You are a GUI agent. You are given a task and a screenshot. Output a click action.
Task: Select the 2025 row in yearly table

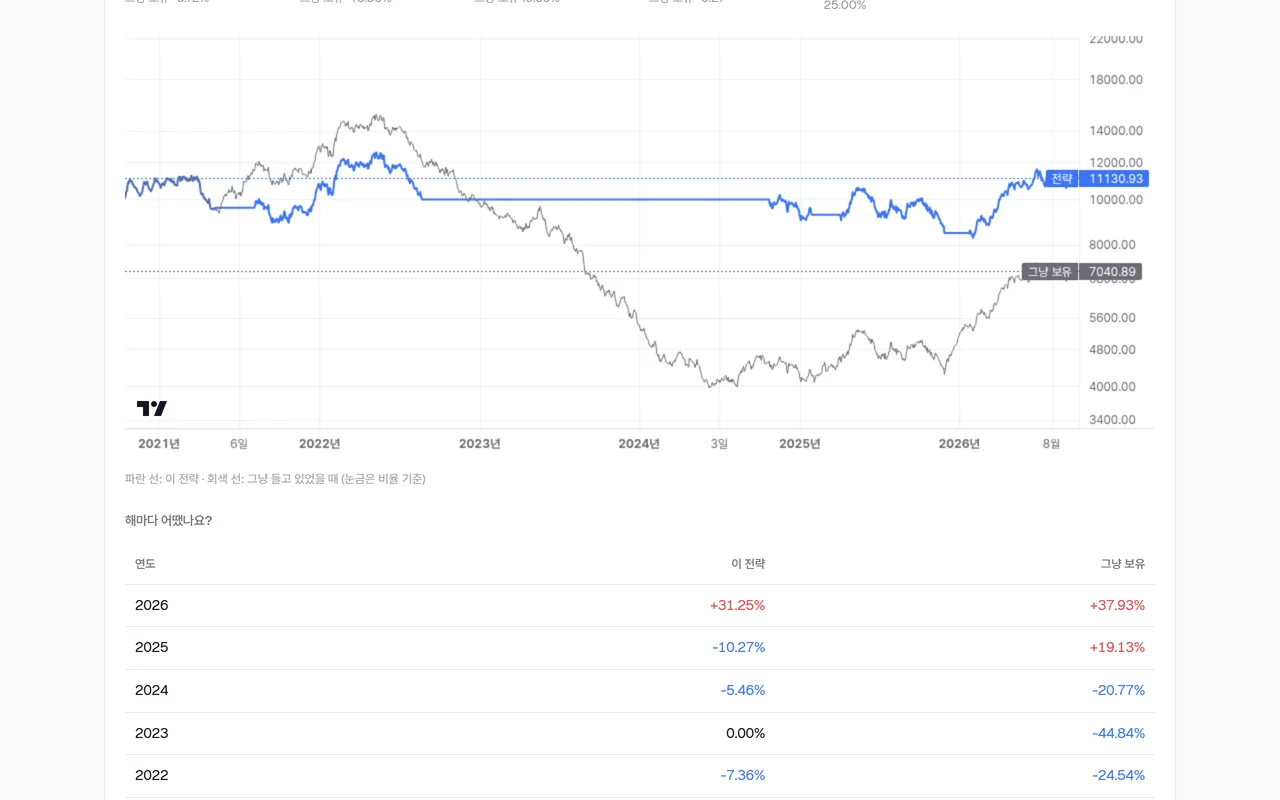point(640,648)
